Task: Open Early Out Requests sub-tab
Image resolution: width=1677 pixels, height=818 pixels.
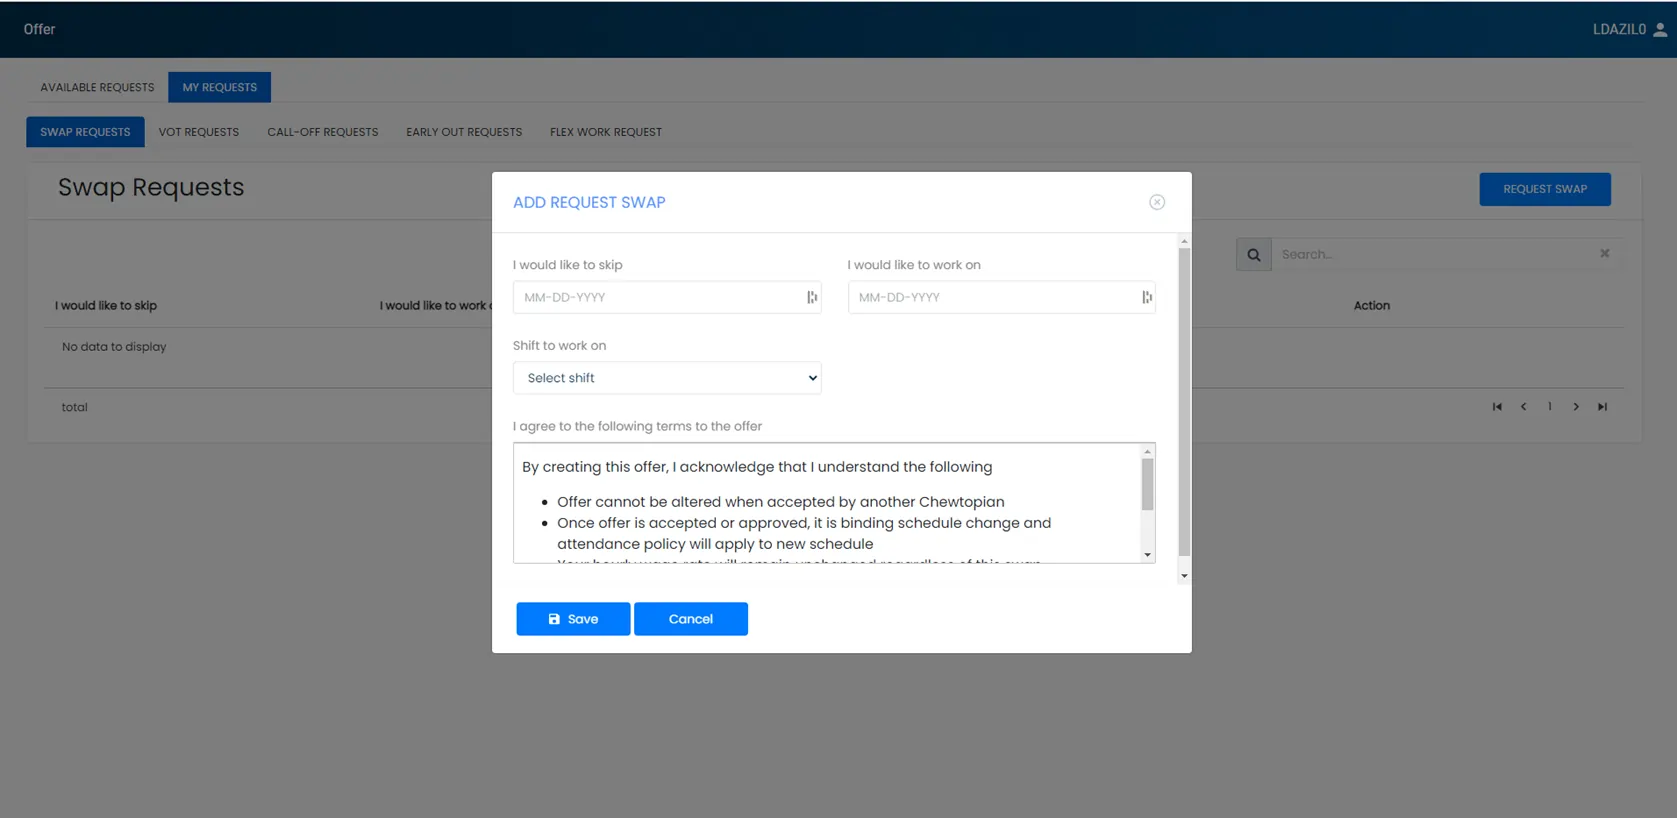Action: pyautogui.click(x=464, y=132)
